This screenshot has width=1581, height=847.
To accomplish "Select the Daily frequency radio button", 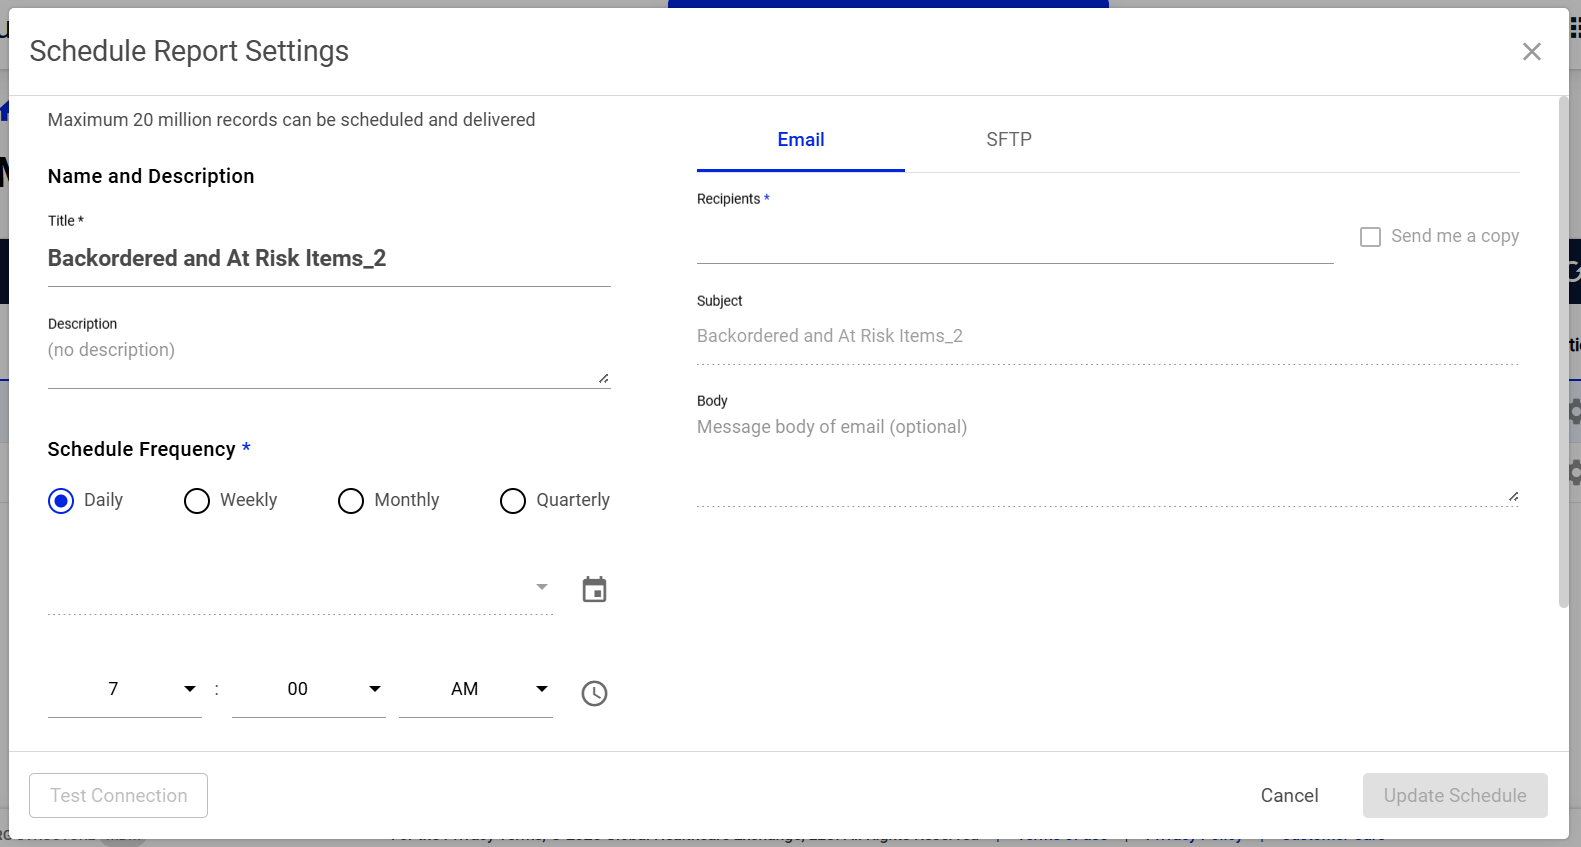I will (61, 501).
